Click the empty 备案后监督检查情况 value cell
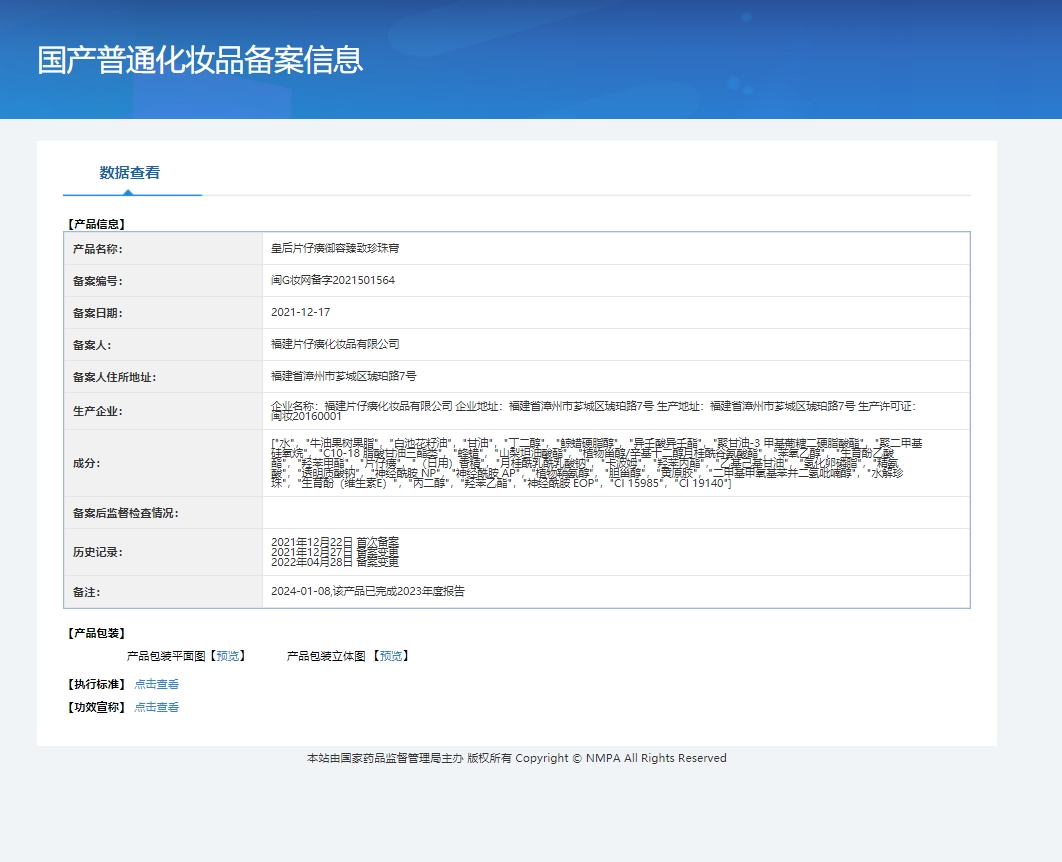Screen dimensions: 1062x862 [x=615, y=513]
